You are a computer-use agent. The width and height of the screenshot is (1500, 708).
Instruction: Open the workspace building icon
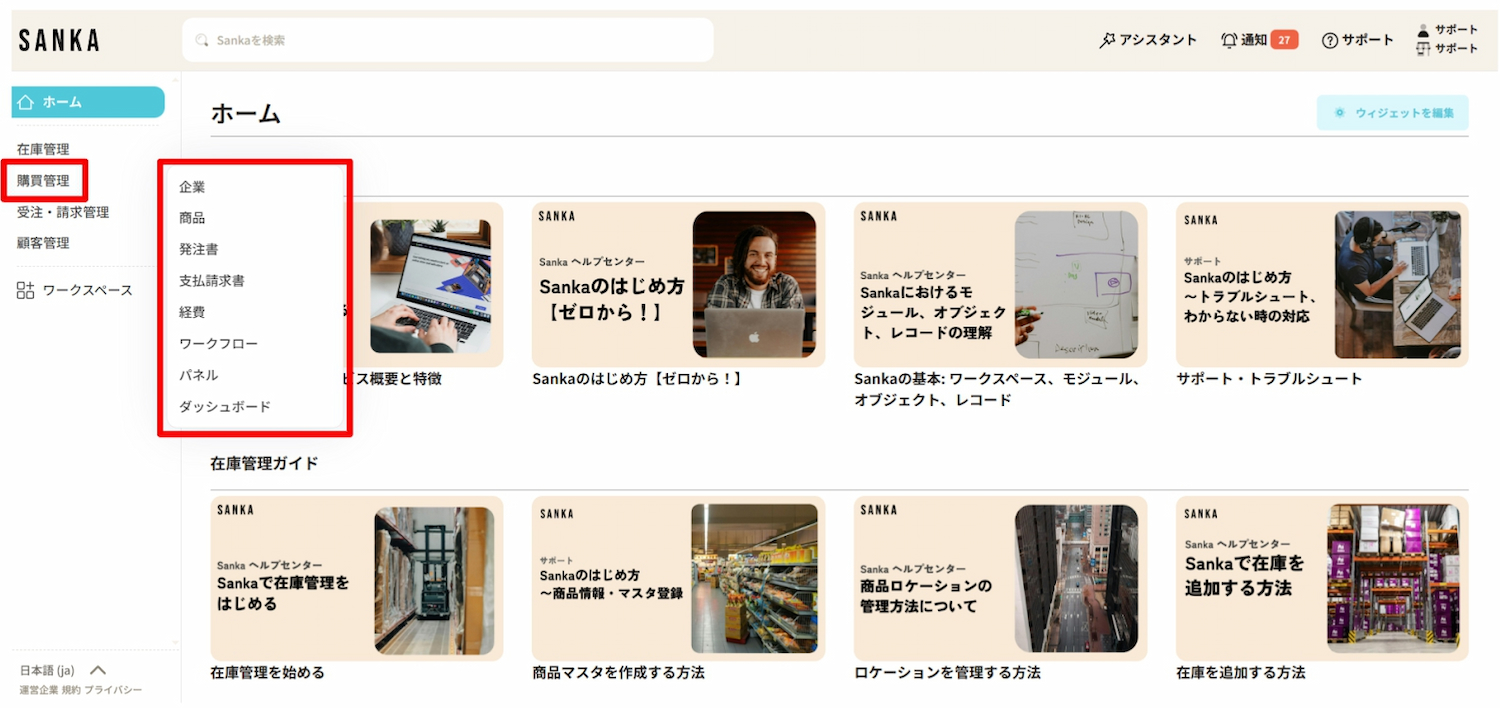point(1423,49)
